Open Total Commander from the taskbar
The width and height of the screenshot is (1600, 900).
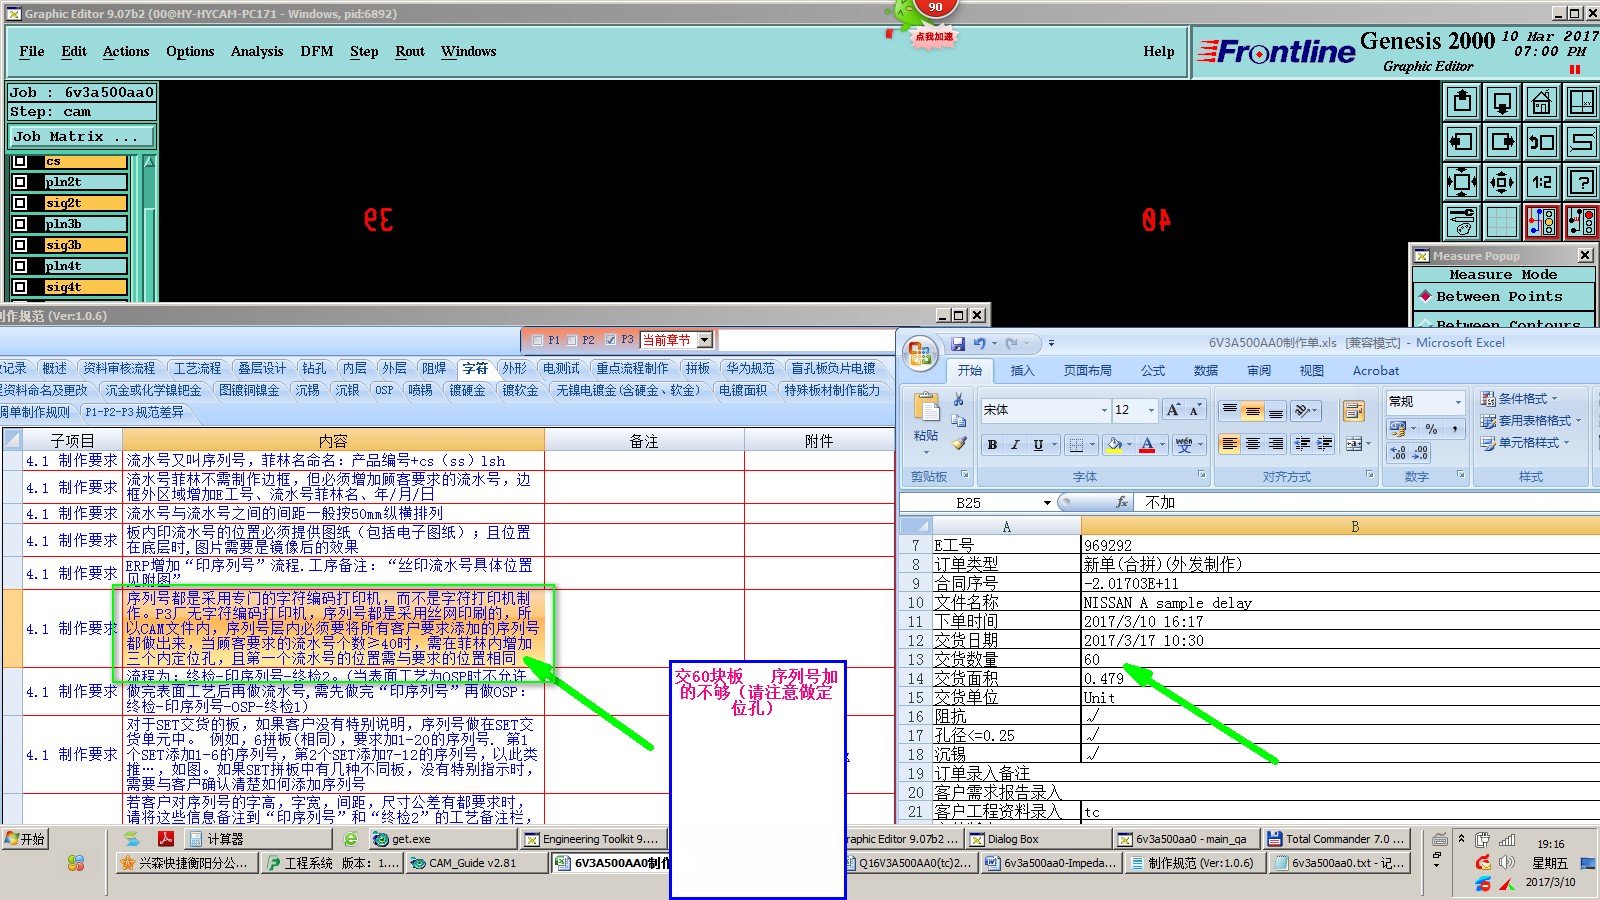click(1336, 839)
